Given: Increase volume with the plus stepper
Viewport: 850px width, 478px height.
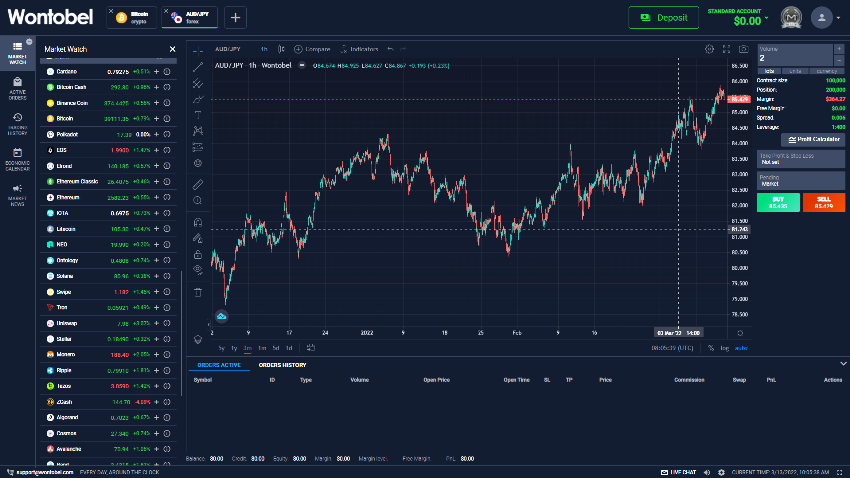Looking at the screenshot, I should (839, 49).
